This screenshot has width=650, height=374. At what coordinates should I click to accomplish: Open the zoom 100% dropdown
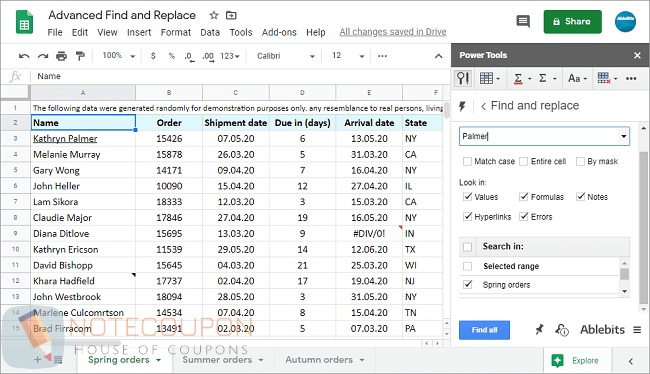(x=119, y=56)
